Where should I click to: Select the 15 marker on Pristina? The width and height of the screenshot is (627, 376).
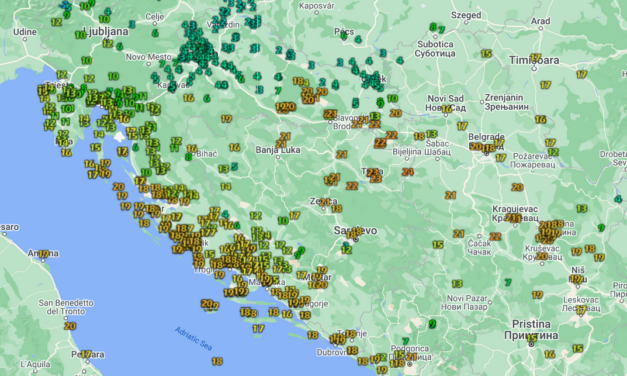531,339
